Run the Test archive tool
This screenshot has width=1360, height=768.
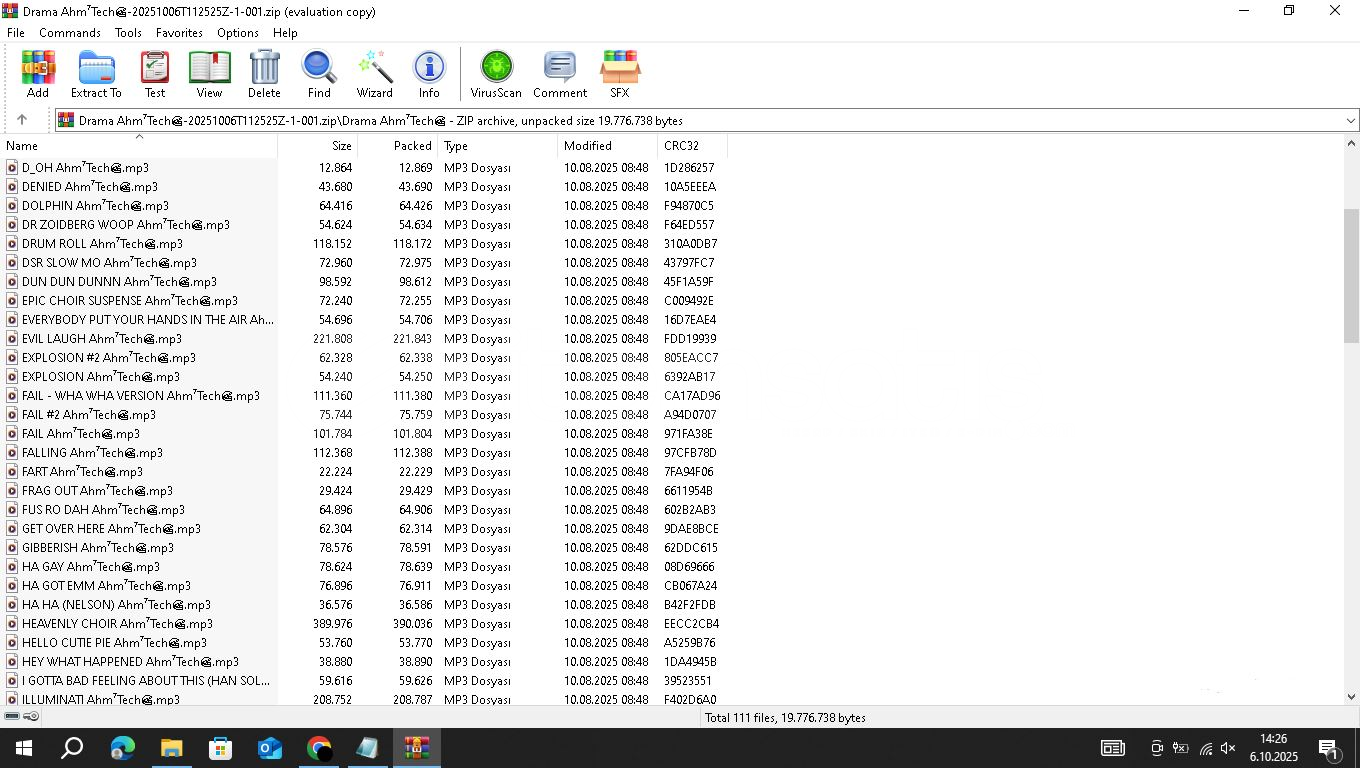tap(155, 74)
